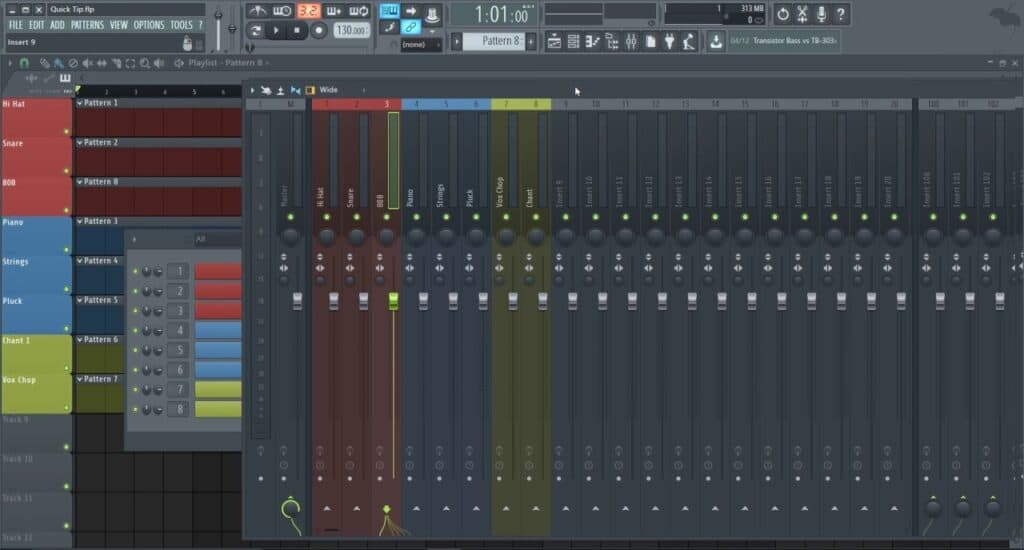Open the project info page icon
This screenshot has height=550, width=1024.
click(650, 42)
